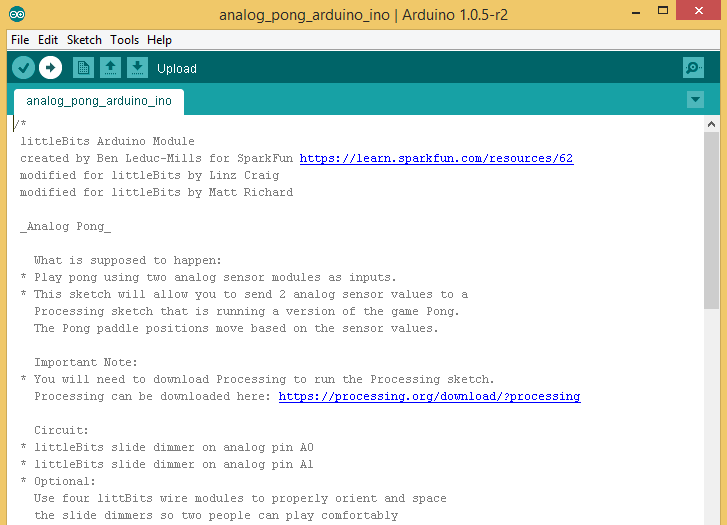The image size is (727, 525).
Task: Click the line "The Pong paddle positions move..."
Action: coord(236,328)
